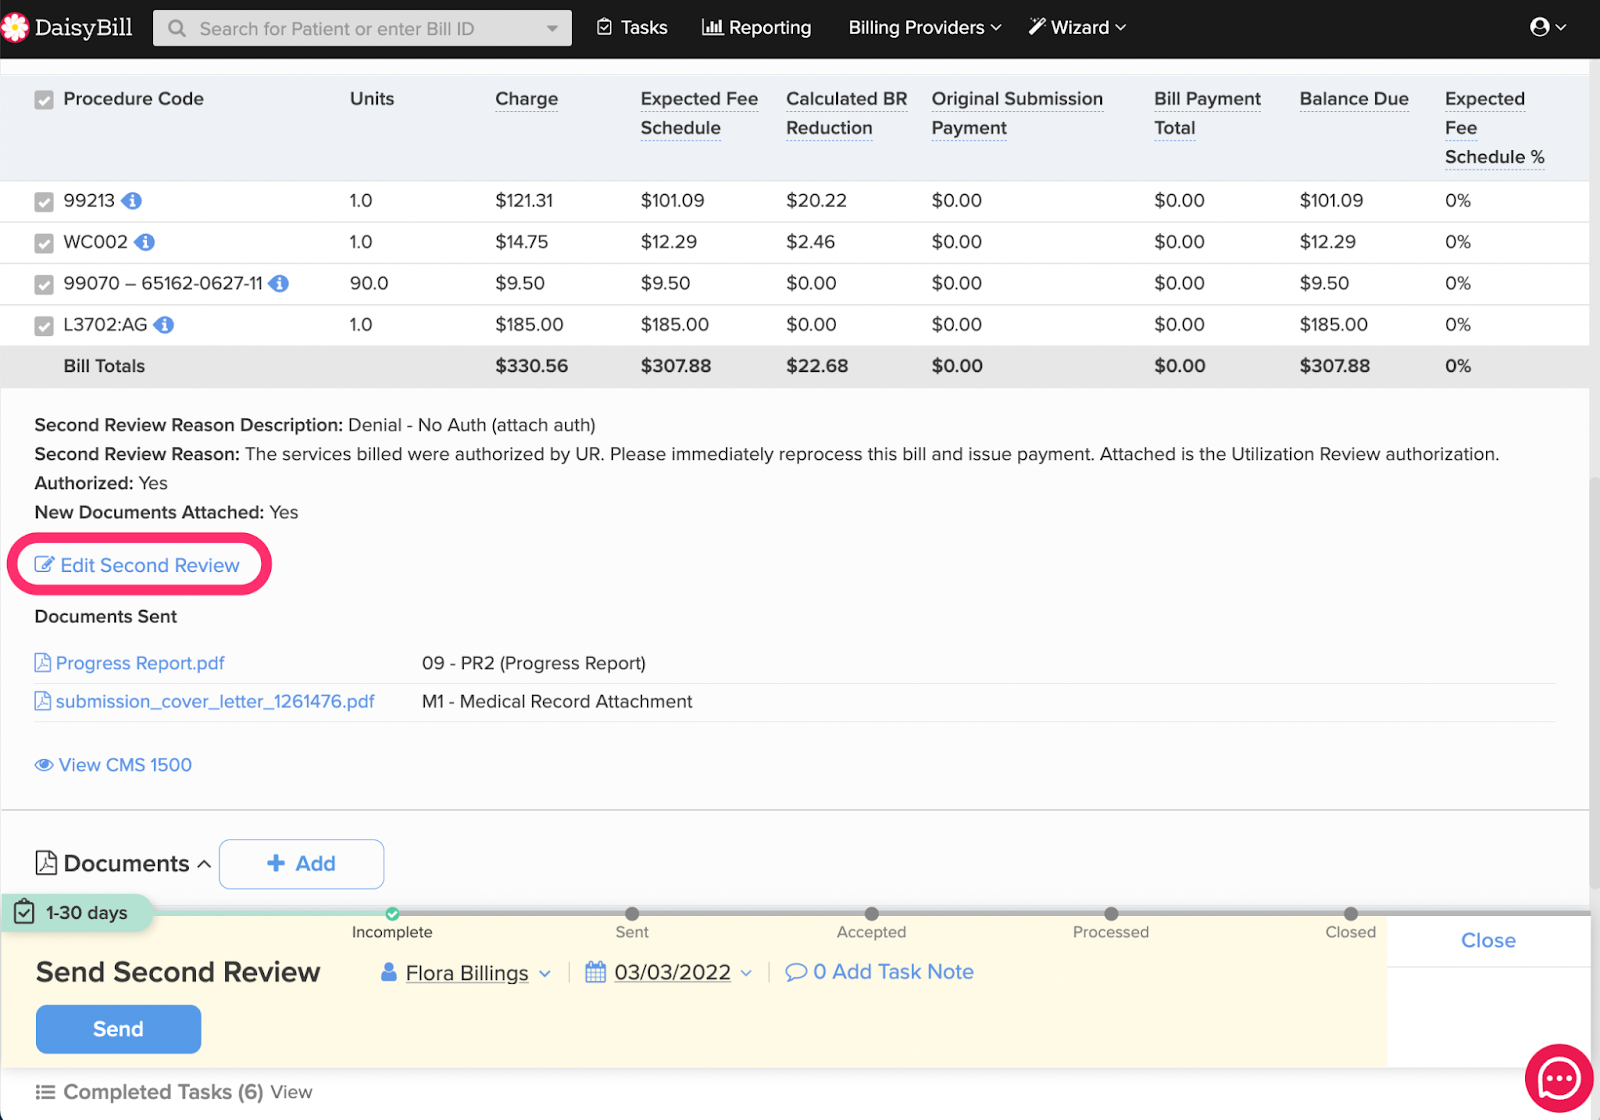Viewport: 1600px width, 1120px height.
Task: Click info icon beside WC002
Action: (x=145, y=242)
